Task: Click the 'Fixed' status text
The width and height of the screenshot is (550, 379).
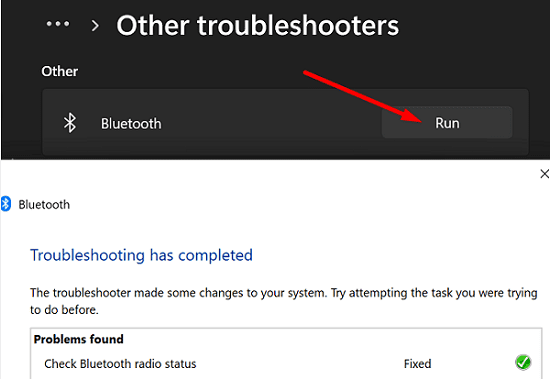Action: [x=417, y=364]
